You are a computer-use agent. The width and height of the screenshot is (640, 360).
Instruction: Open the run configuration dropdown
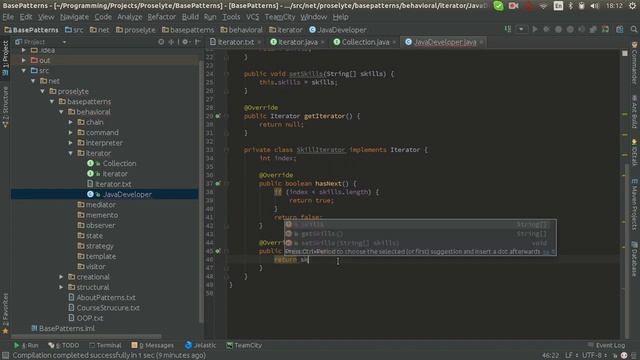click(521, 29)
